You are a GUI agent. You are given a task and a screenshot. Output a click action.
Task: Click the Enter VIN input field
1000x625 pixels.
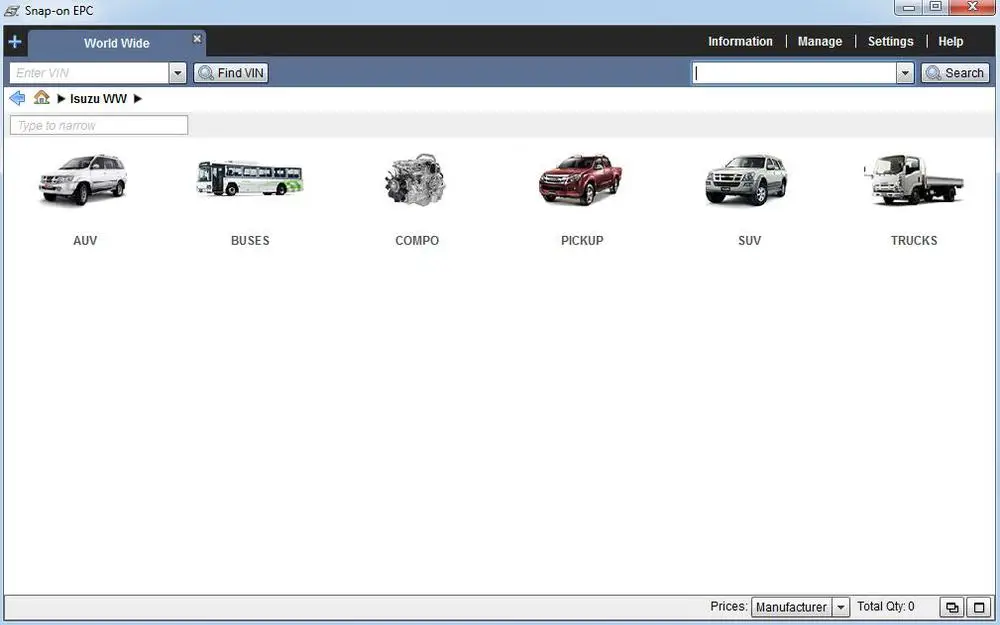[89, 73]
